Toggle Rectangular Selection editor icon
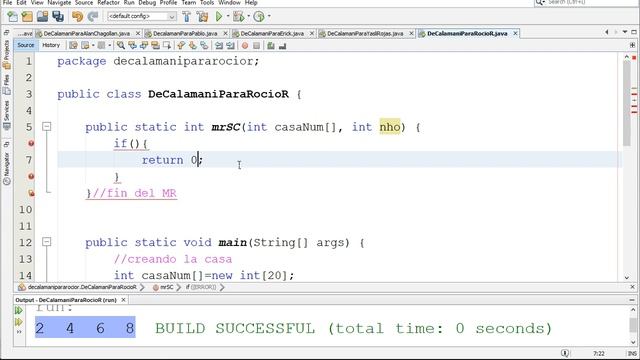 (x=167, y=45)
